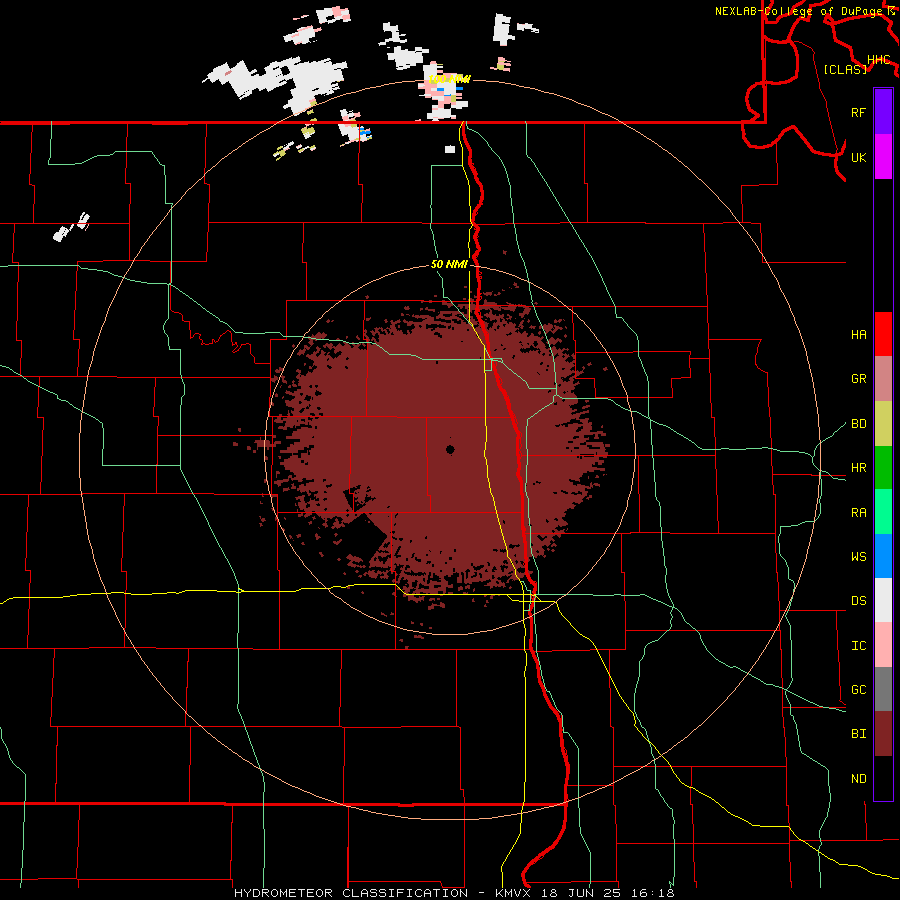Viewport: 900px width, 900px height.
Task: Click the 100 NMI range ring label
Action: pos(449,79)
